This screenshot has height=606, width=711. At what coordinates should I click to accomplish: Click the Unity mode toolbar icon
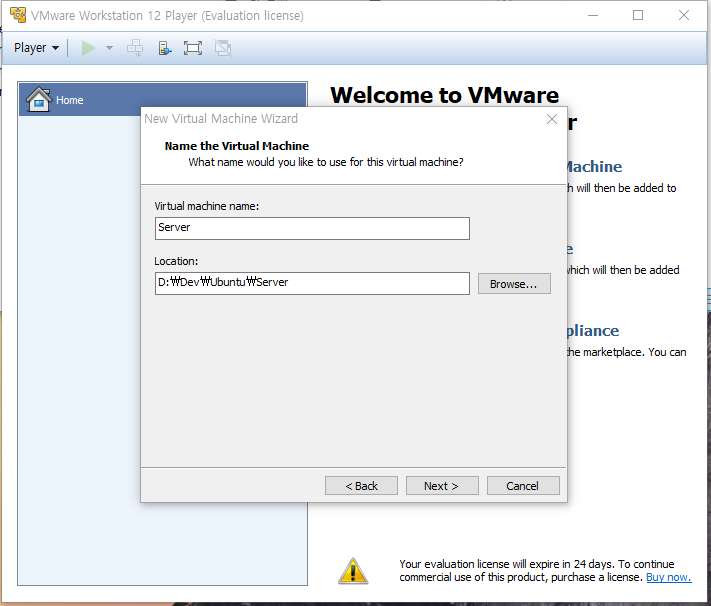223,48
